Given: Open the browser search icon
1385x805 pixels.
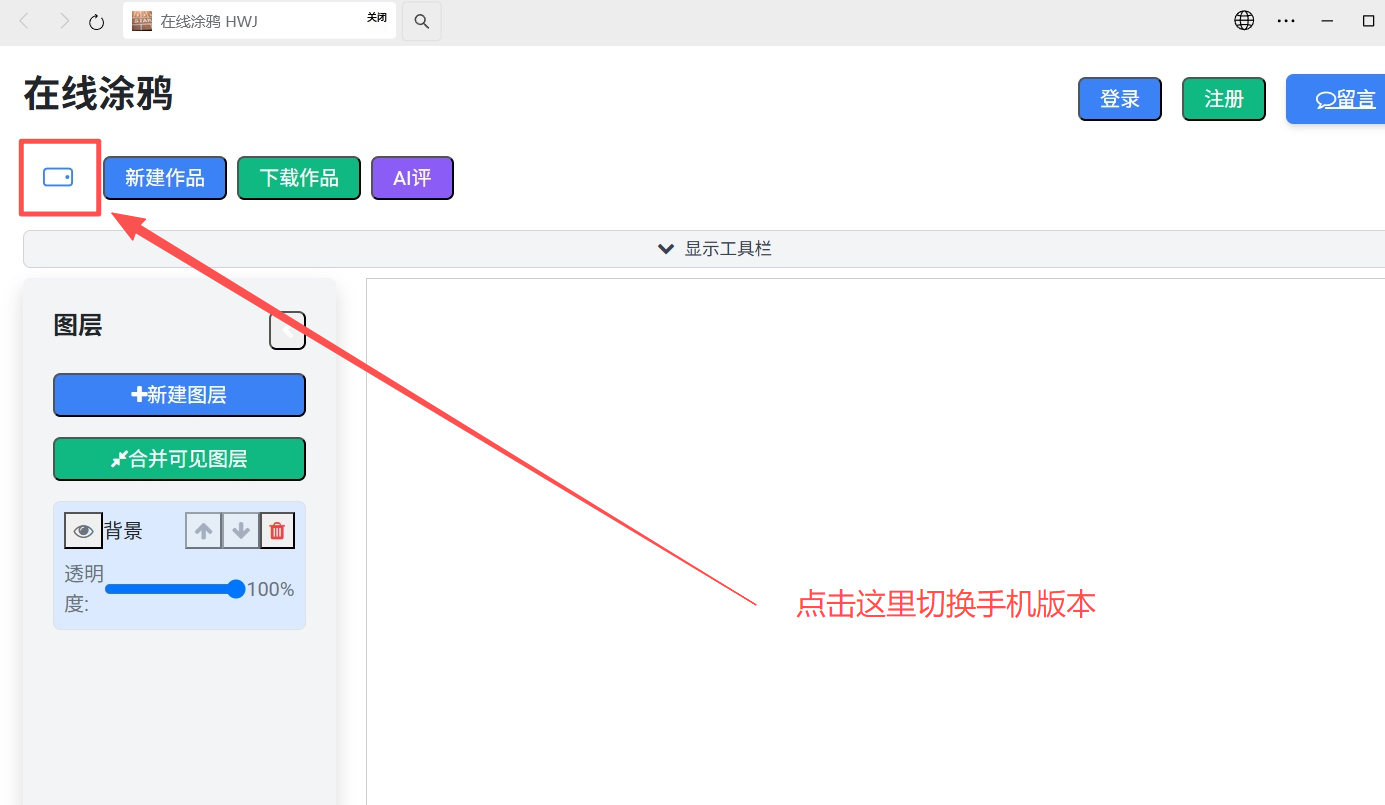Looking at the screenshot, I should [x=421, y=20].
